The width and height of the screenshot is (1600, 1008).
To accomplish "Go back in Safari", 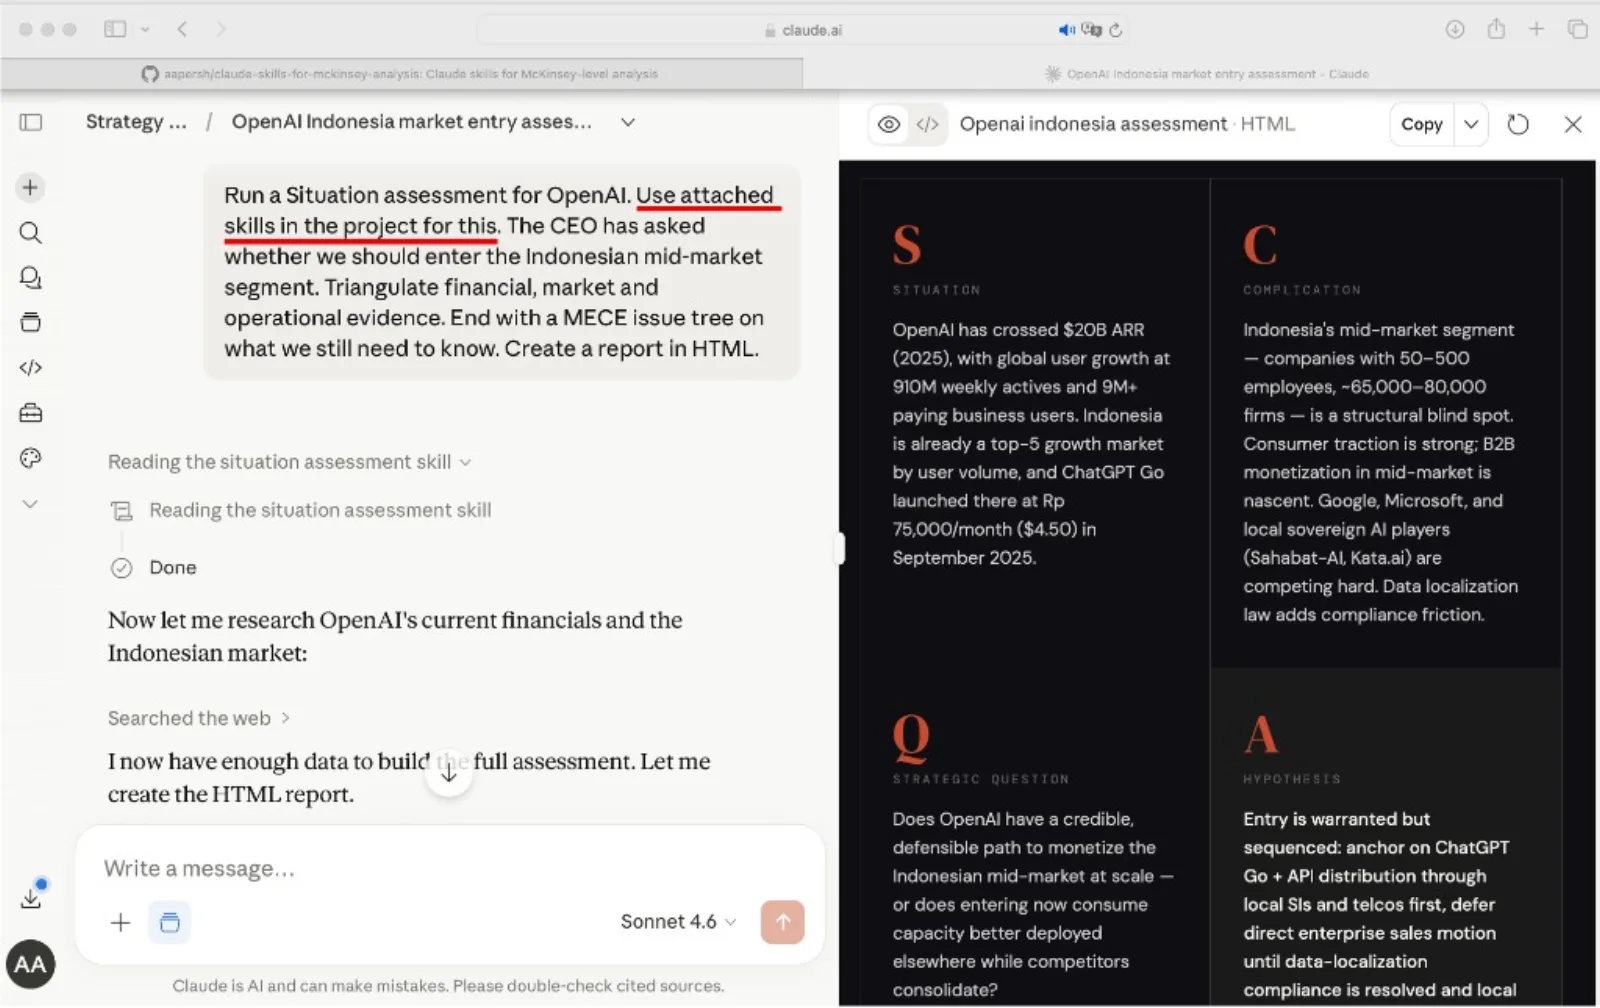I will pos(182,29).
